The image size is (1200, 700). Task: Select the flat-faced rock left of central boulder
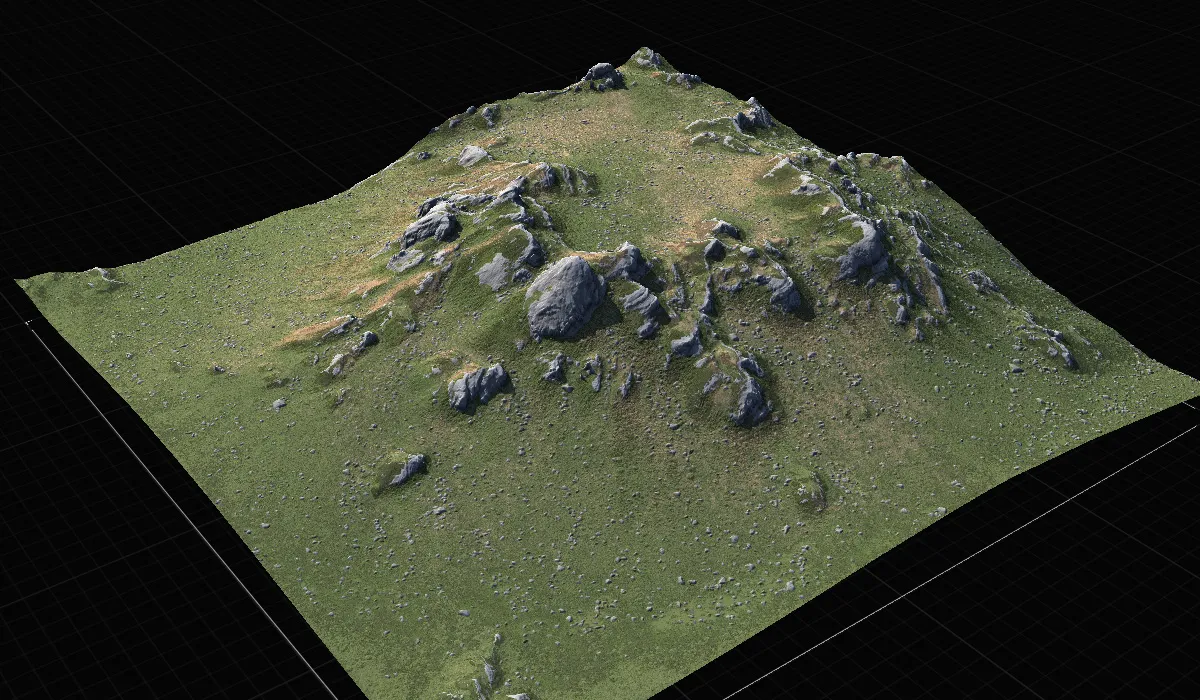click(495, 272)
